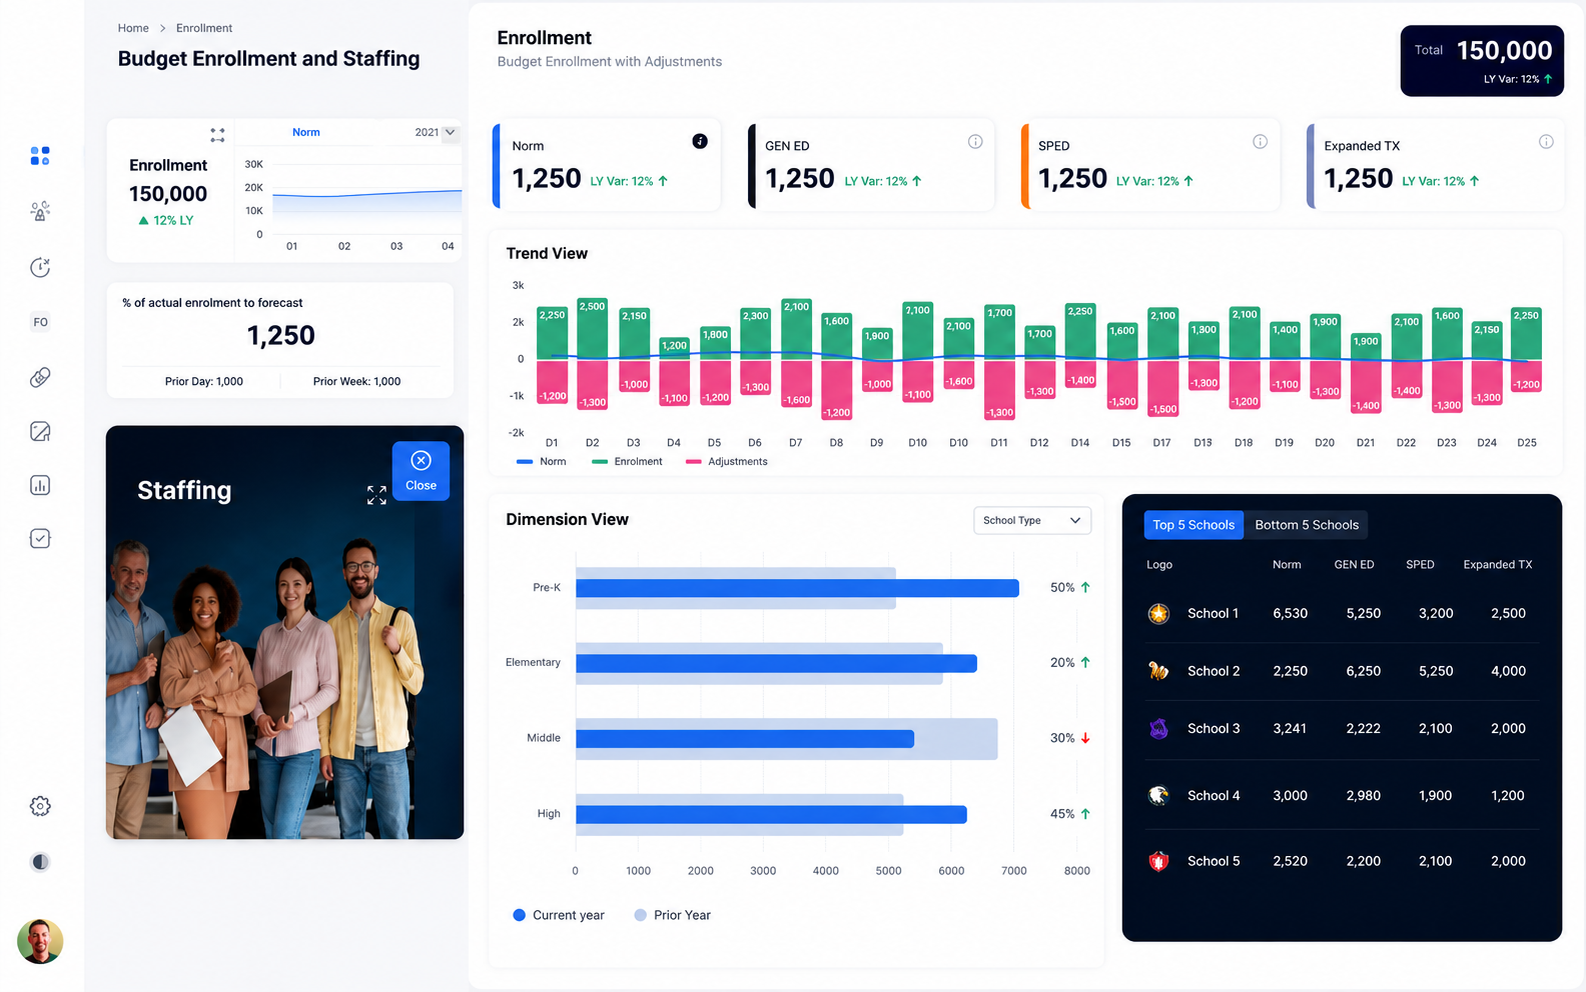Click School 1 Norm value 6,530
The image size is (1586, 992).
(1290, 613)
